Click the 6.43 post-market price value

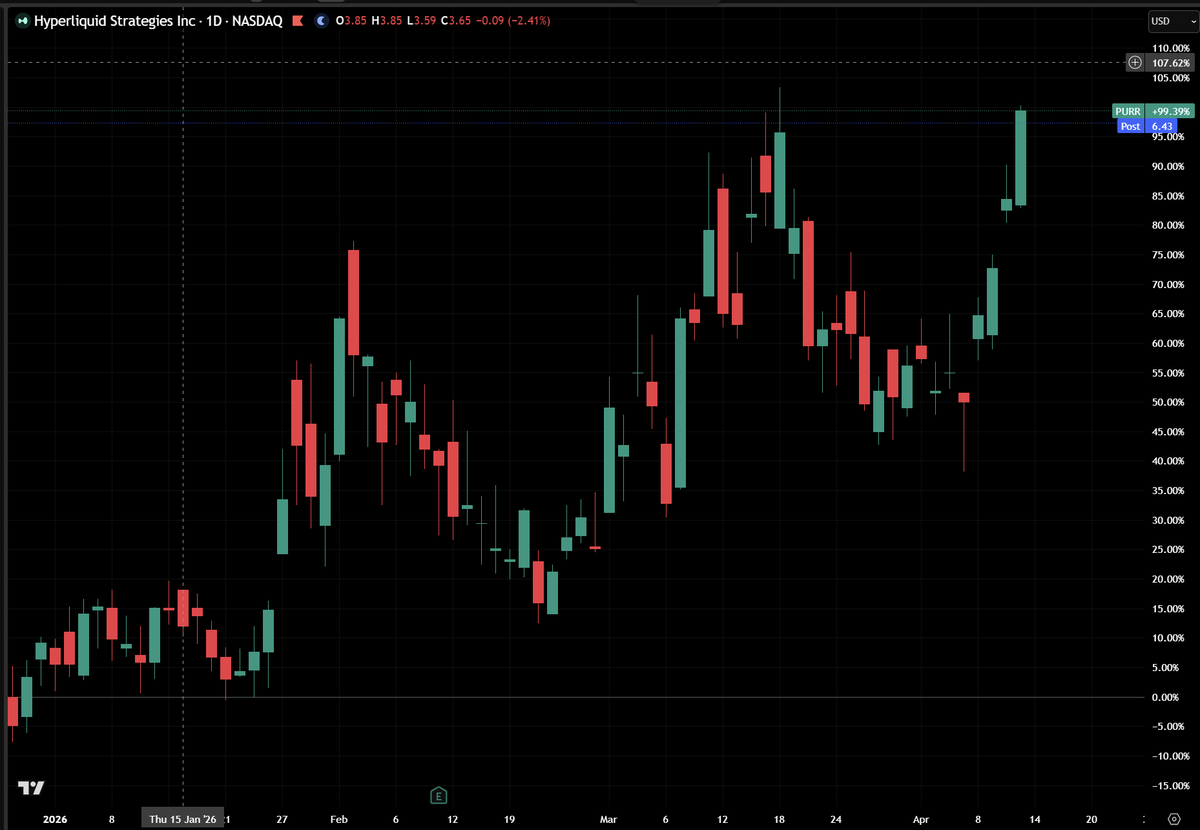pyautogui.click(x=1161, y=126)
